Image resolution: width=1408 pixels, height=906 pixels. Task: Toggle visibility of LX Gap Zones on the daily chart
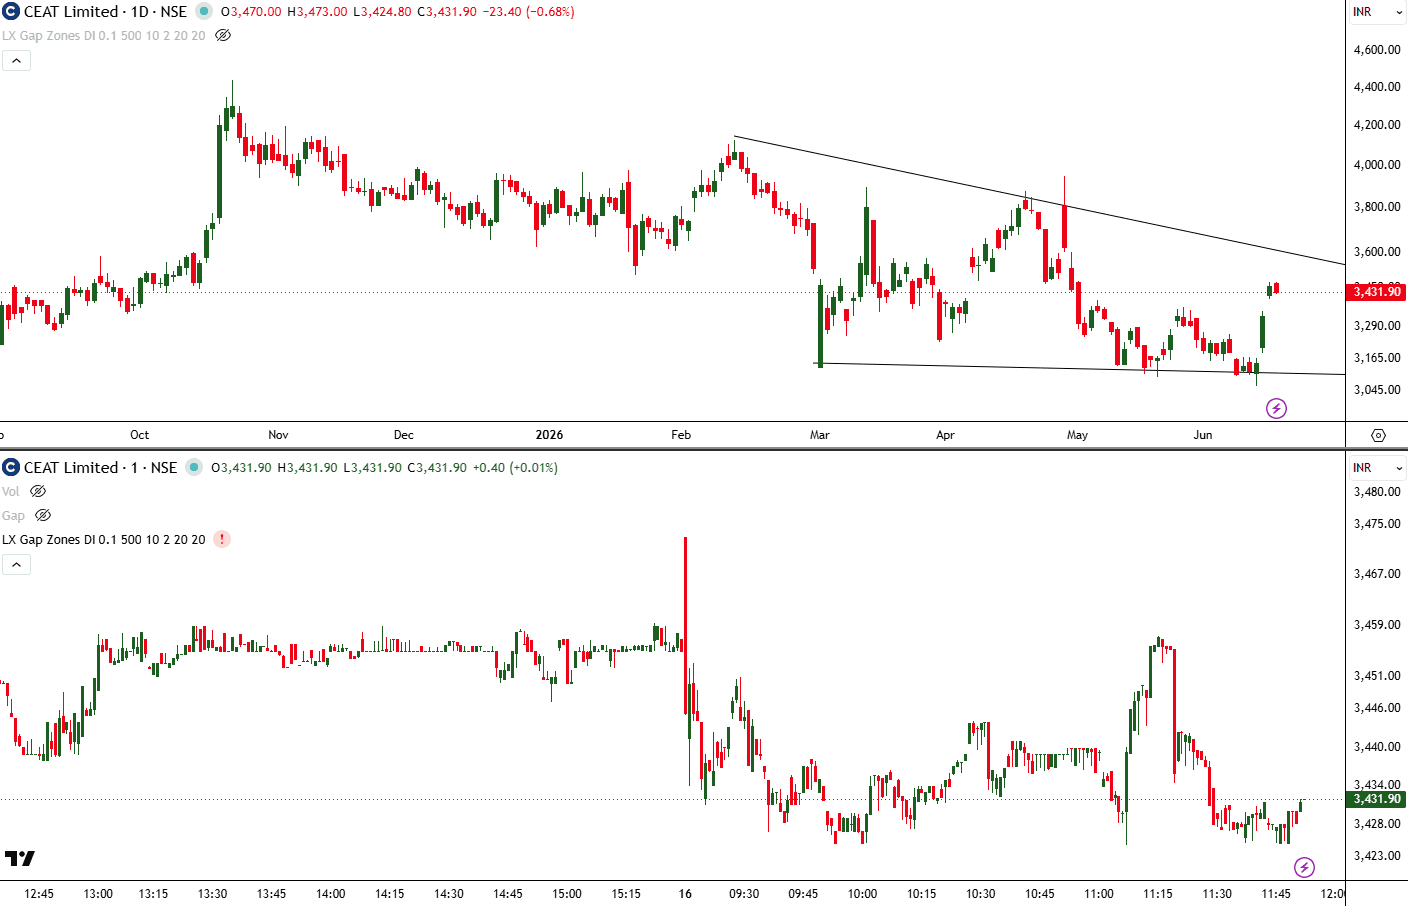tap(223, 35)
